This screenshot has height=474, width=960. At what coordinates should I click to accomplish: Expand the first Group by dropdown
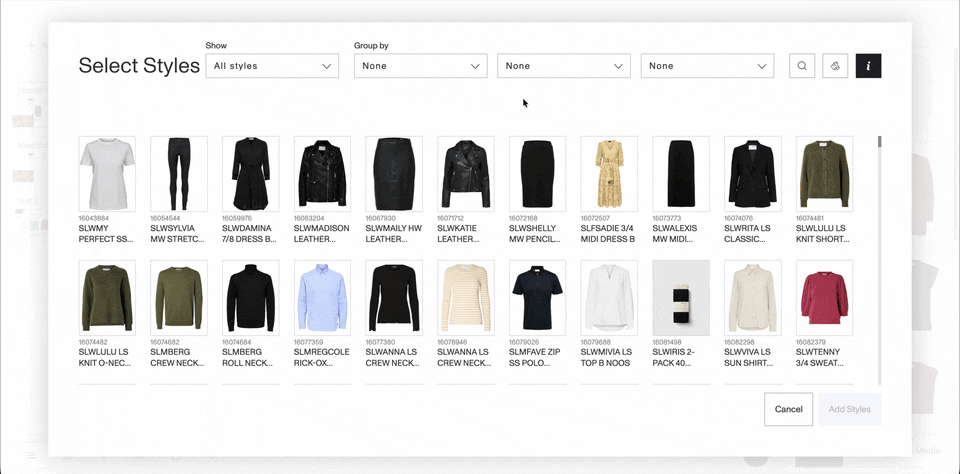coord(420,66)
